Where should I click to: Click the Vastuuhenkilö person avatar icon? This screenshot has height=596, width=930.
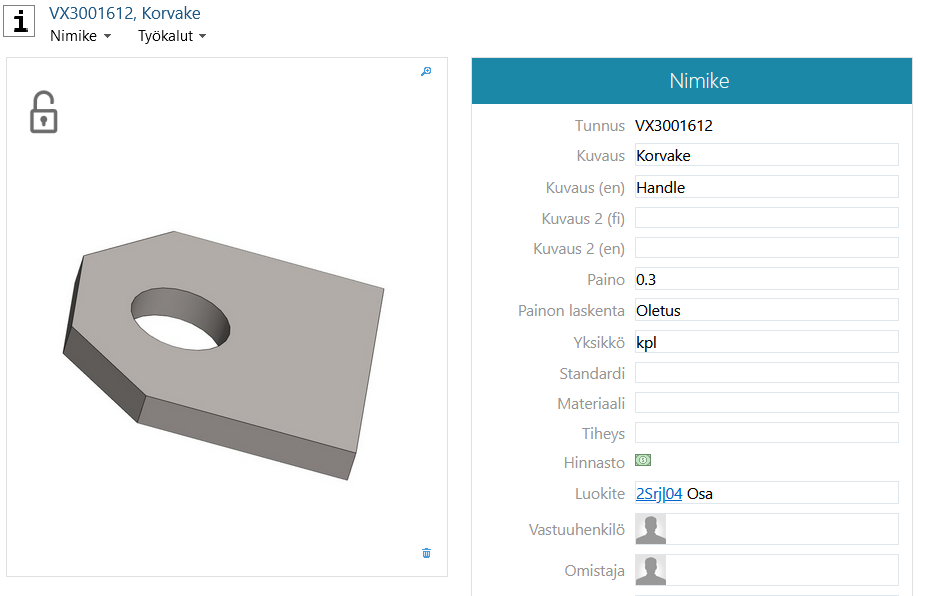(651, 530)
